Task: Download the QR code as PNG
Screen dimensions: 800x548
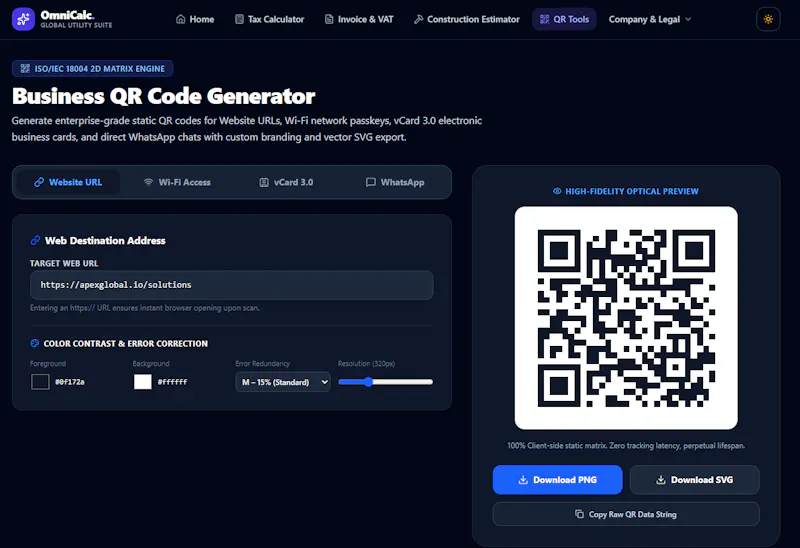Action: [x=558, y=480]
